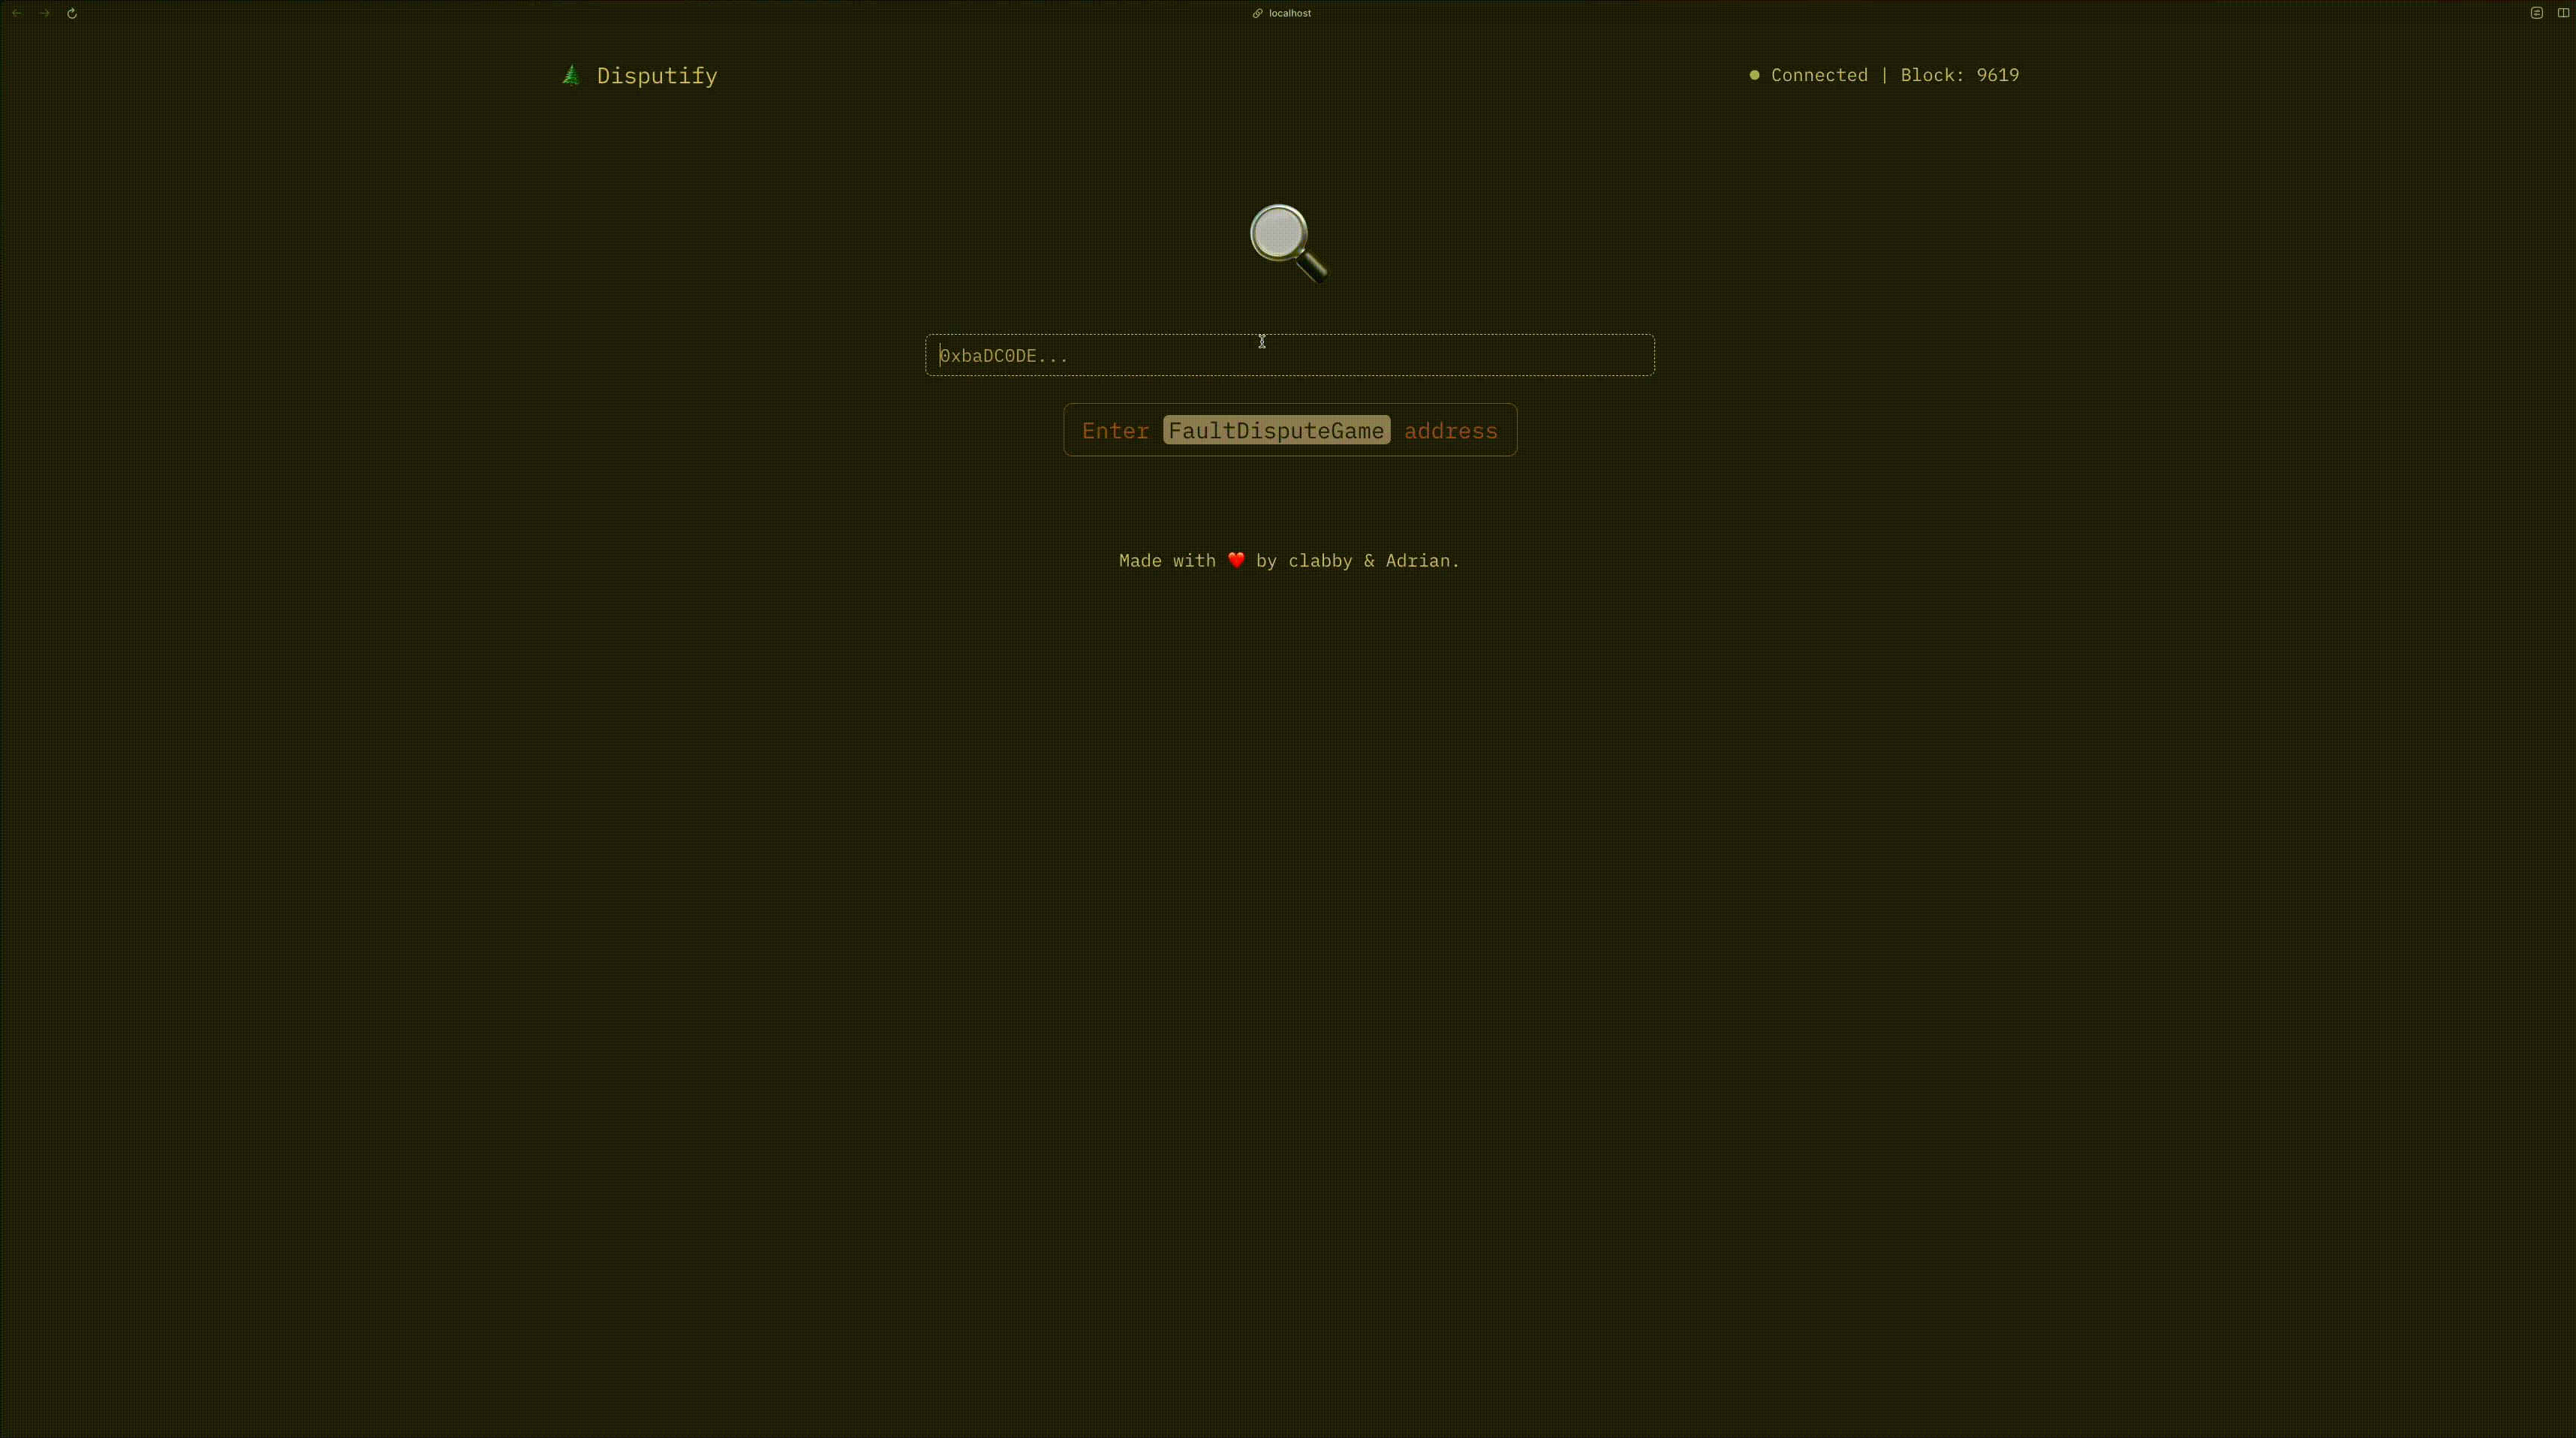Click the red address word

[1450, 431]
